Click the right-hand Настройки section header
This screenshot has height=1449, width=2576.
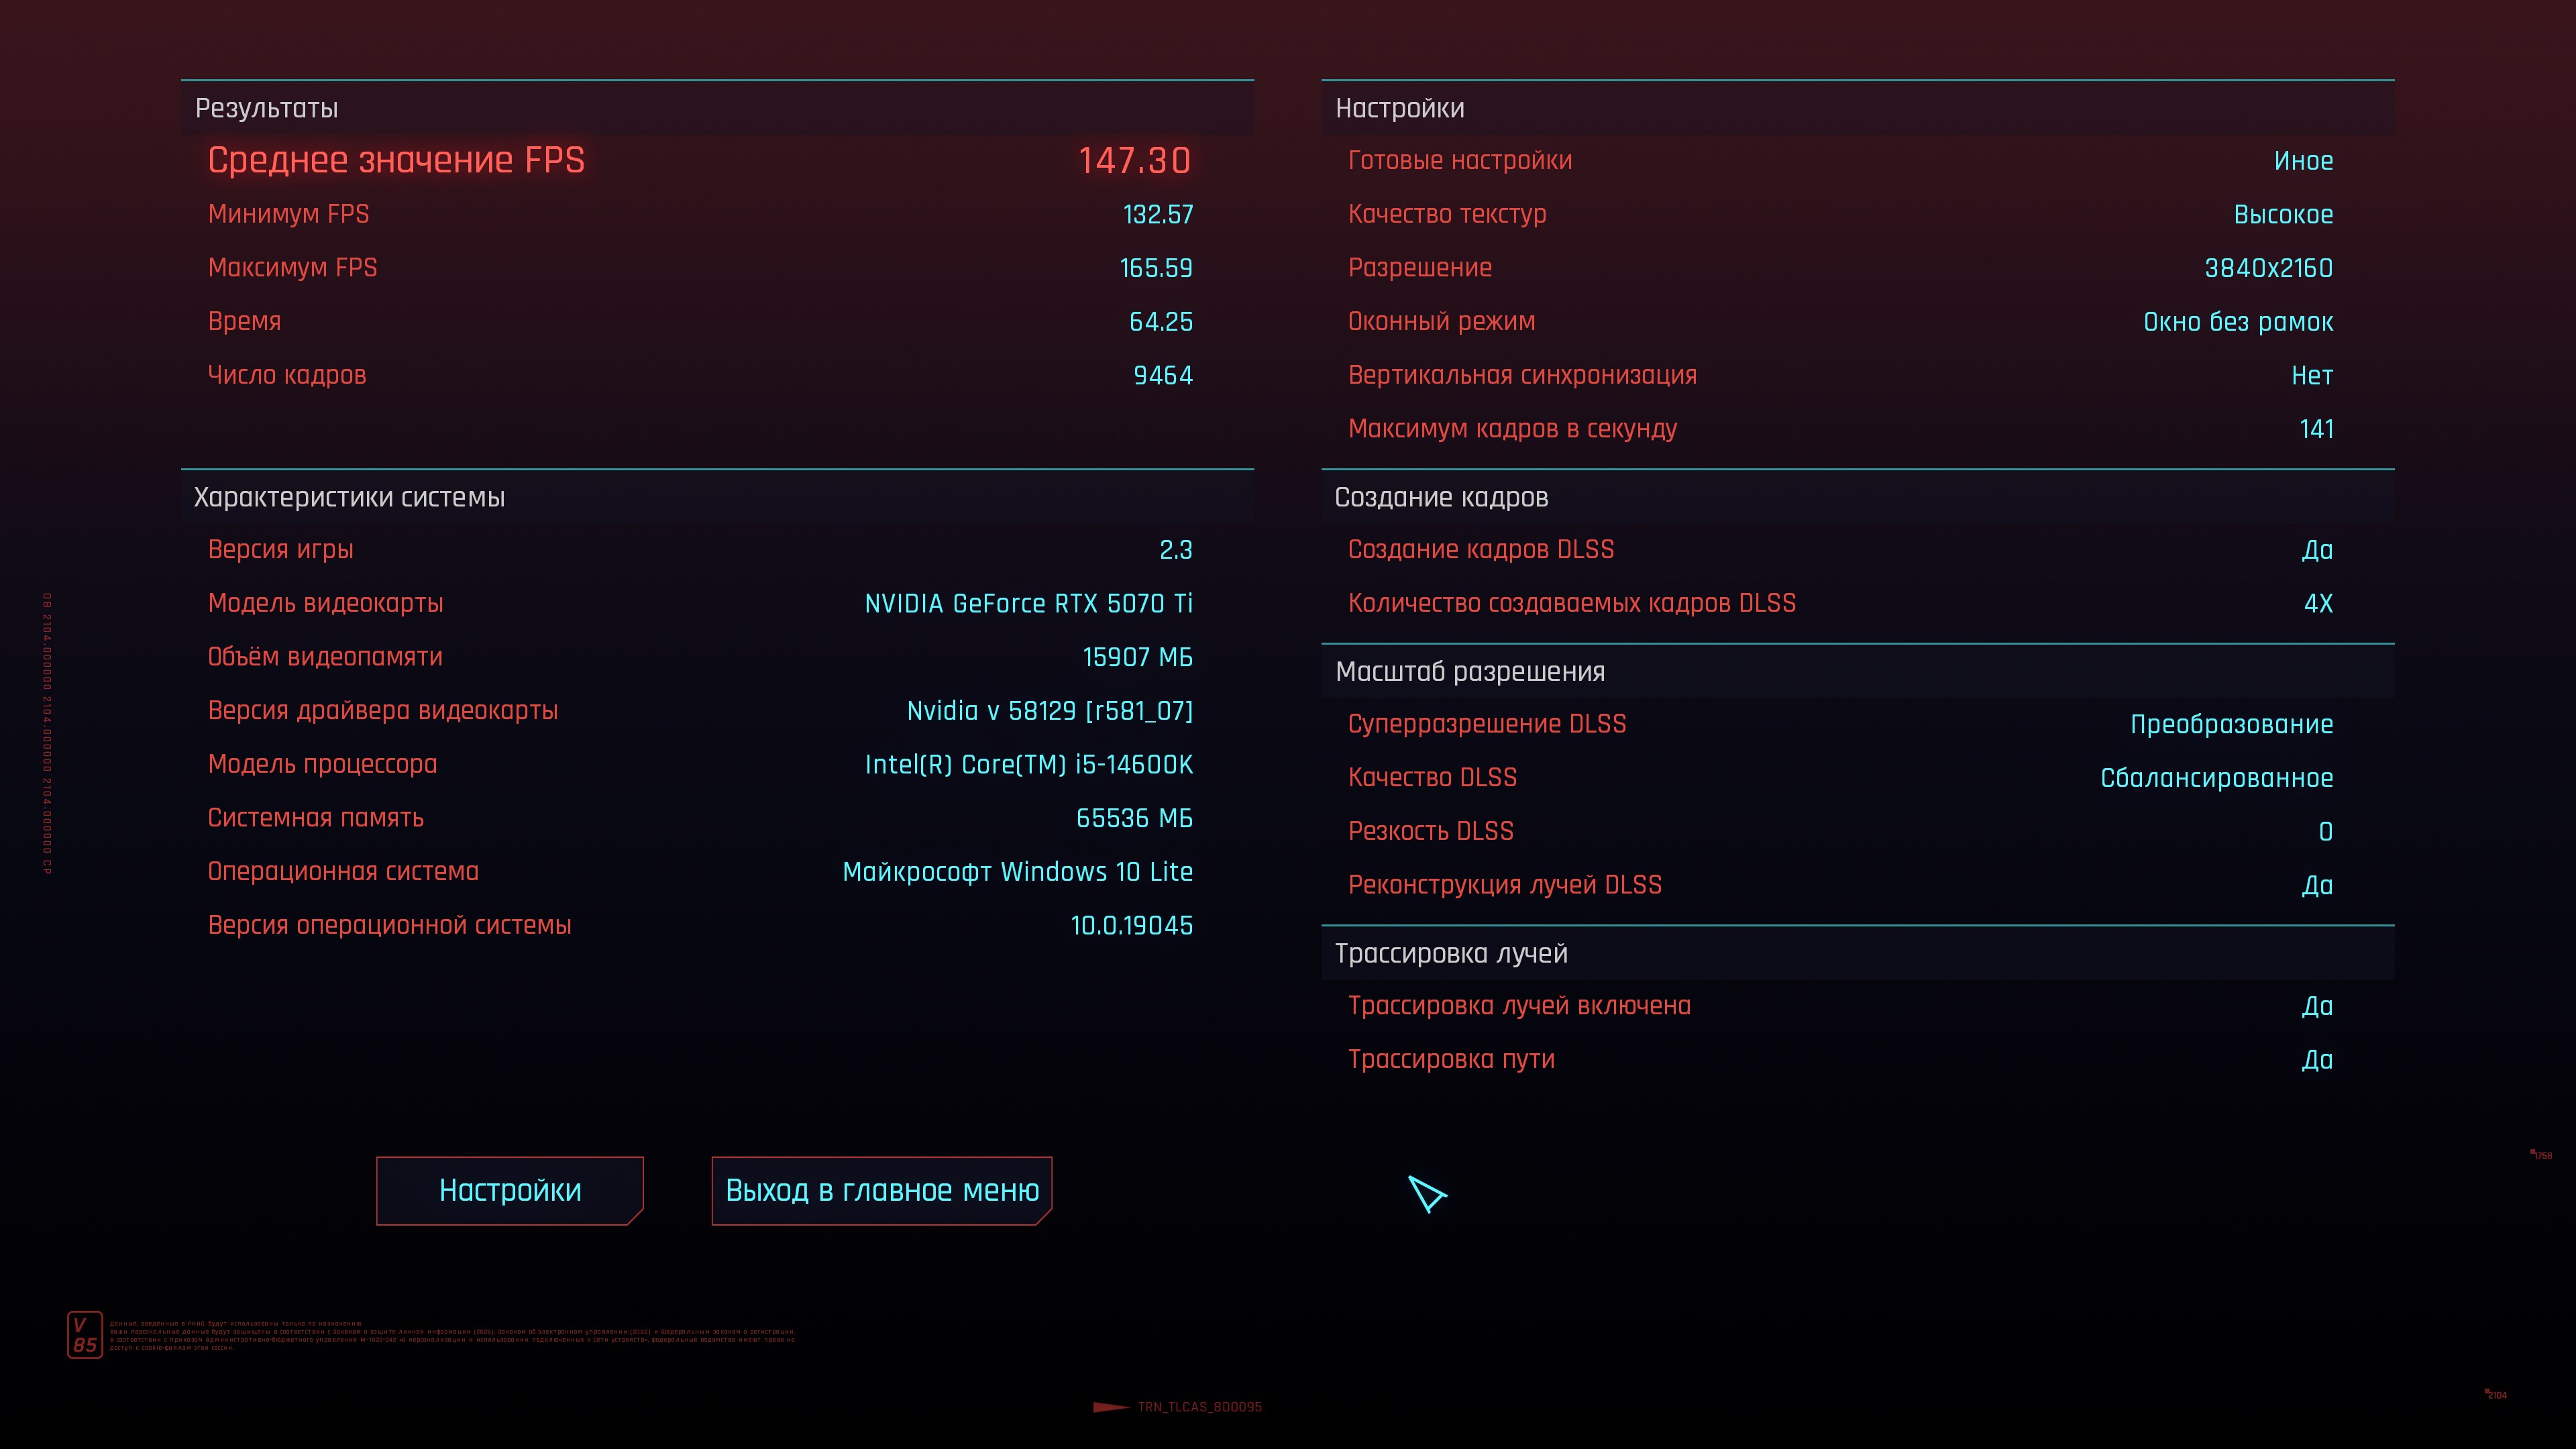click(1399, 108)
